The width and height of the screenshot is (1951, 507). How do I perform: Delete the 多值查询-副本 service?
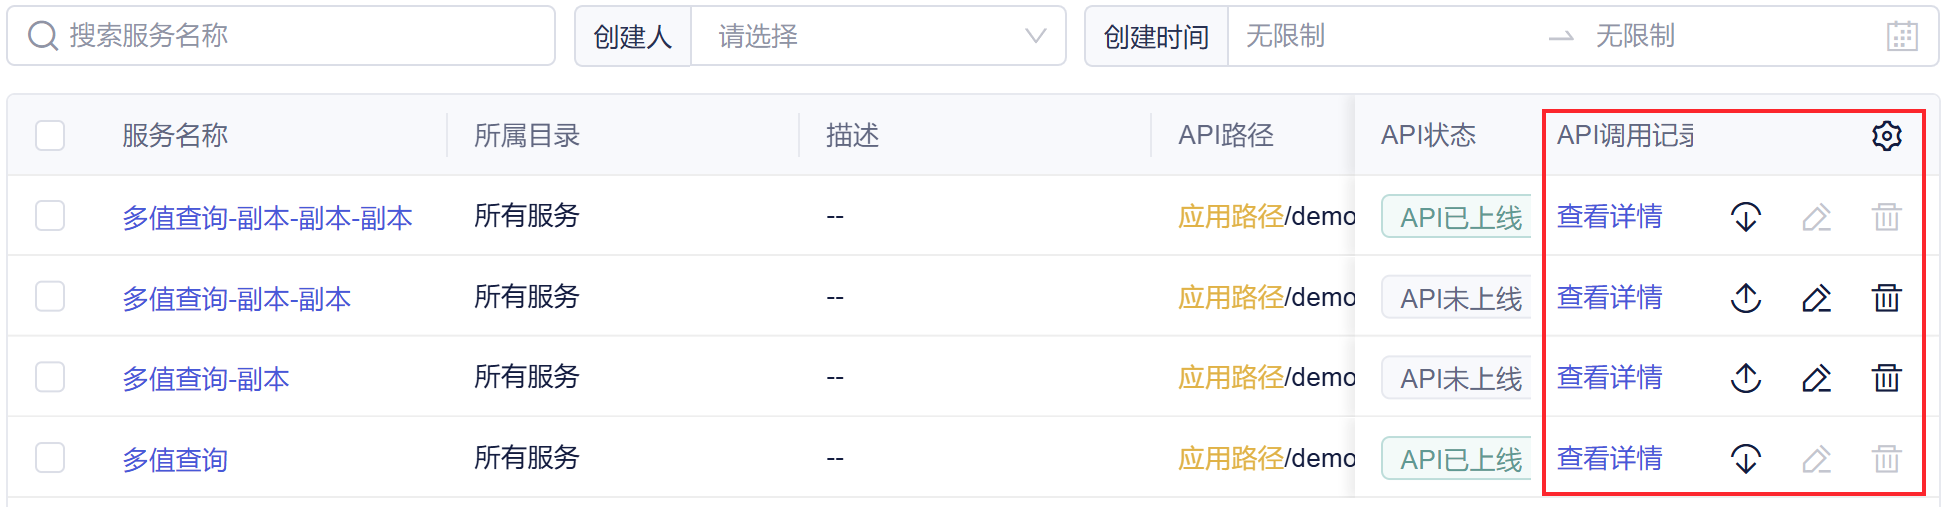(x=1886, y=378)
